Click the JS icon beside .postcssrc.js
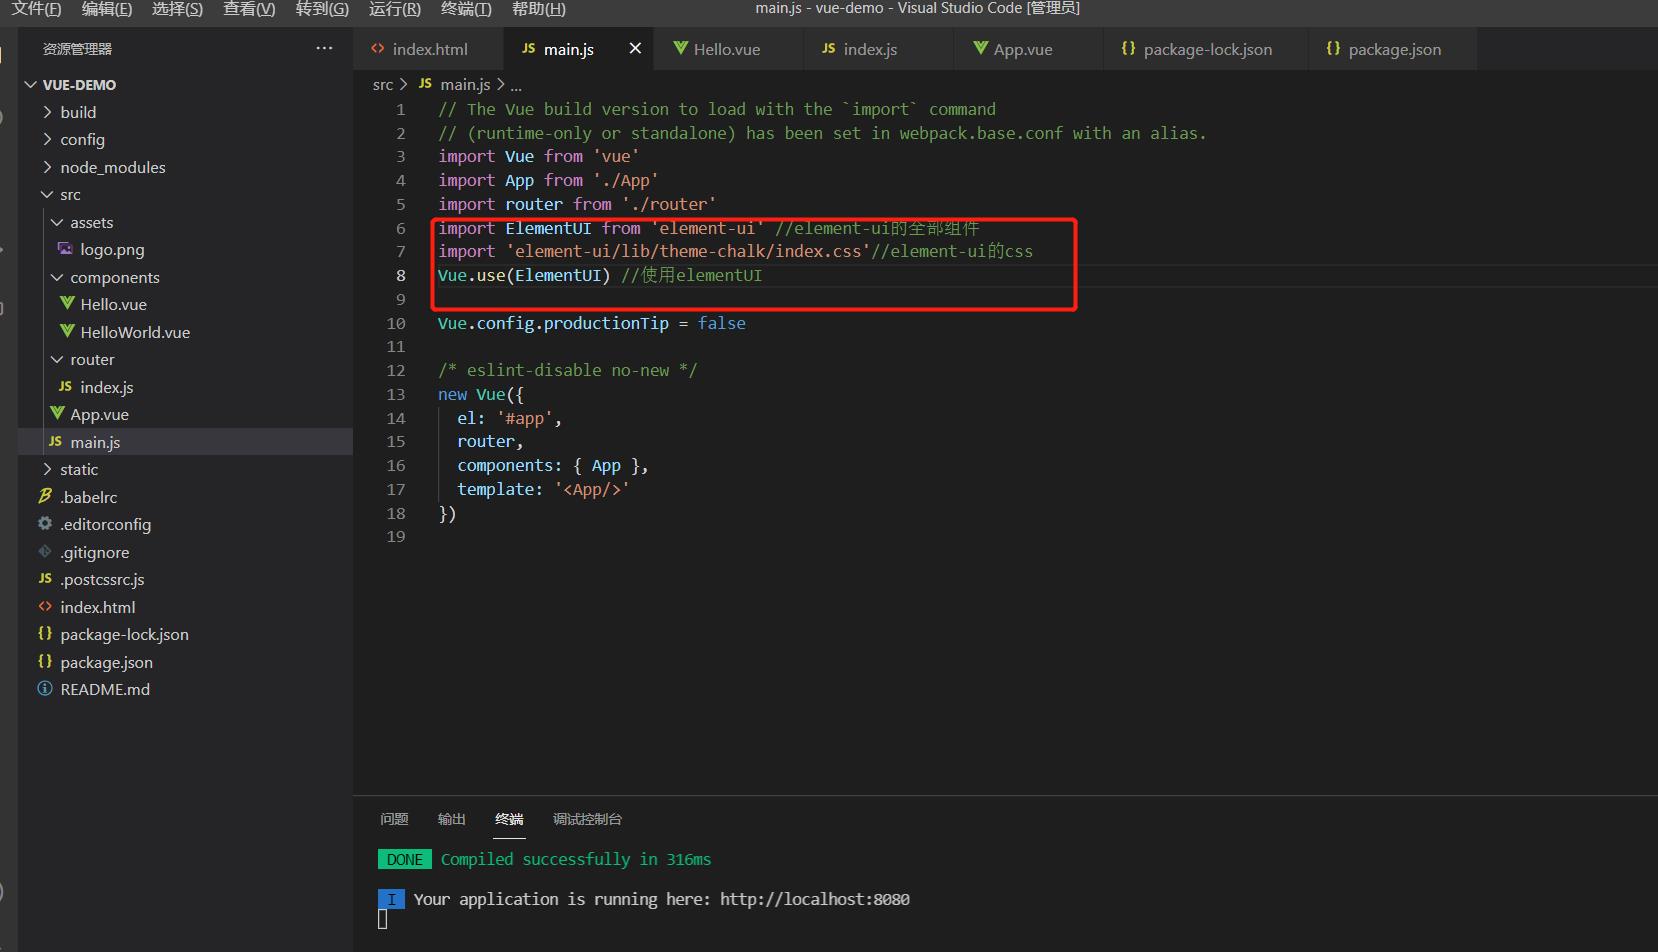Screen dimensions: 1658x952 [x=45, y=578]
